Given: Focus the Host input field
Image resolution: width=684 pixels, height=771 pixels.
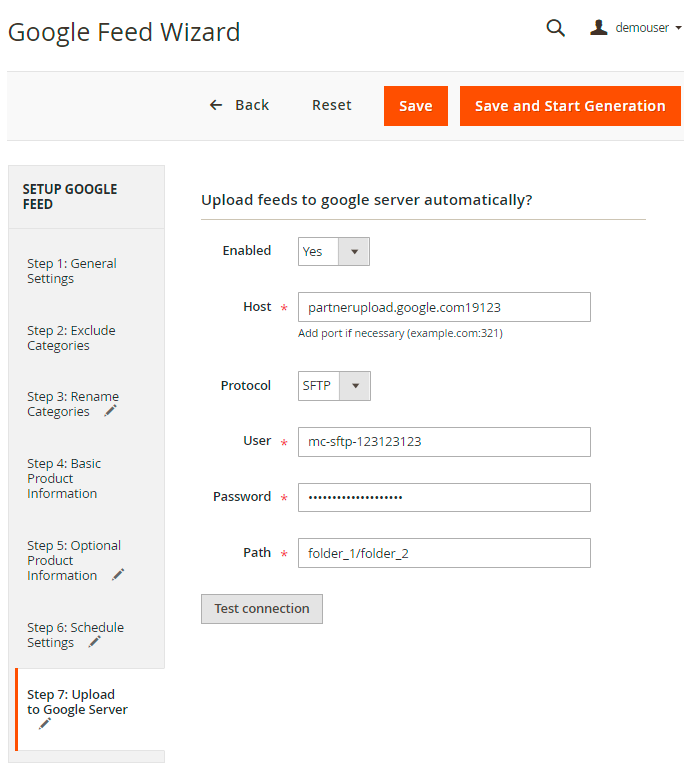Looking at the screenshot, I should [444, 307].
